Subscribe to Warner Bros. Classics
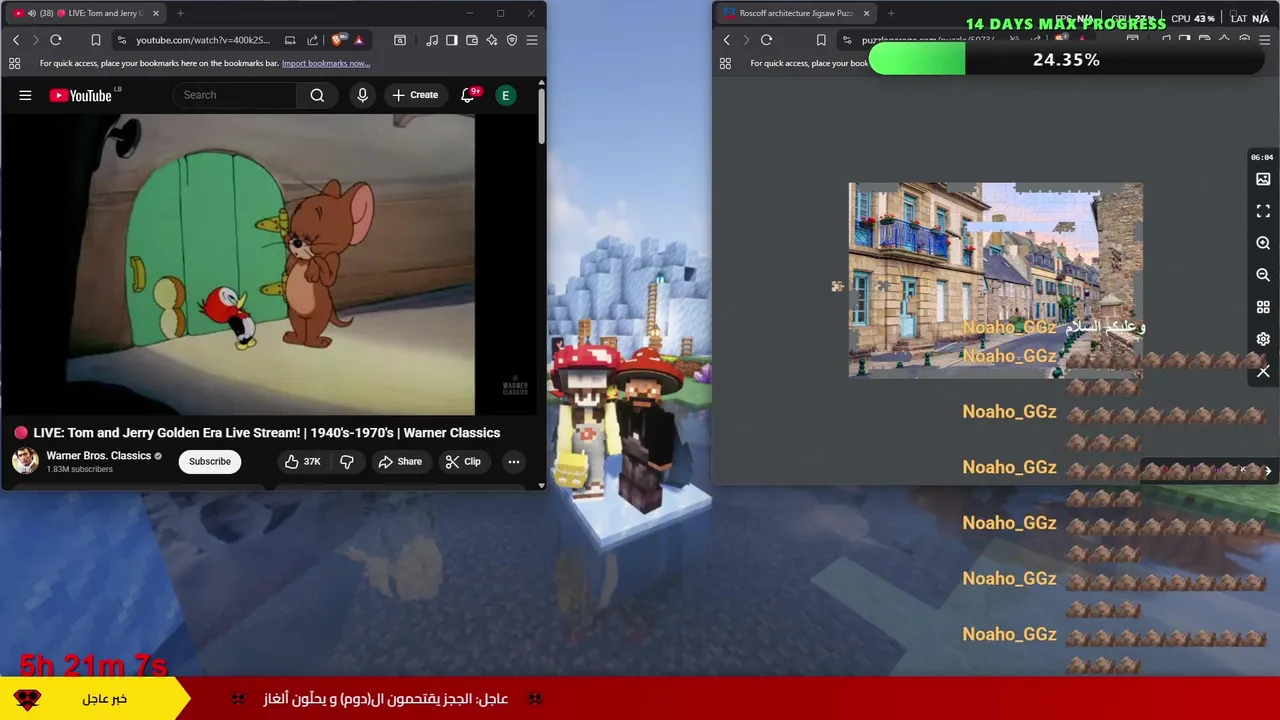Image resolution: width=1280 pixels, height=720 pixels. 210,461
